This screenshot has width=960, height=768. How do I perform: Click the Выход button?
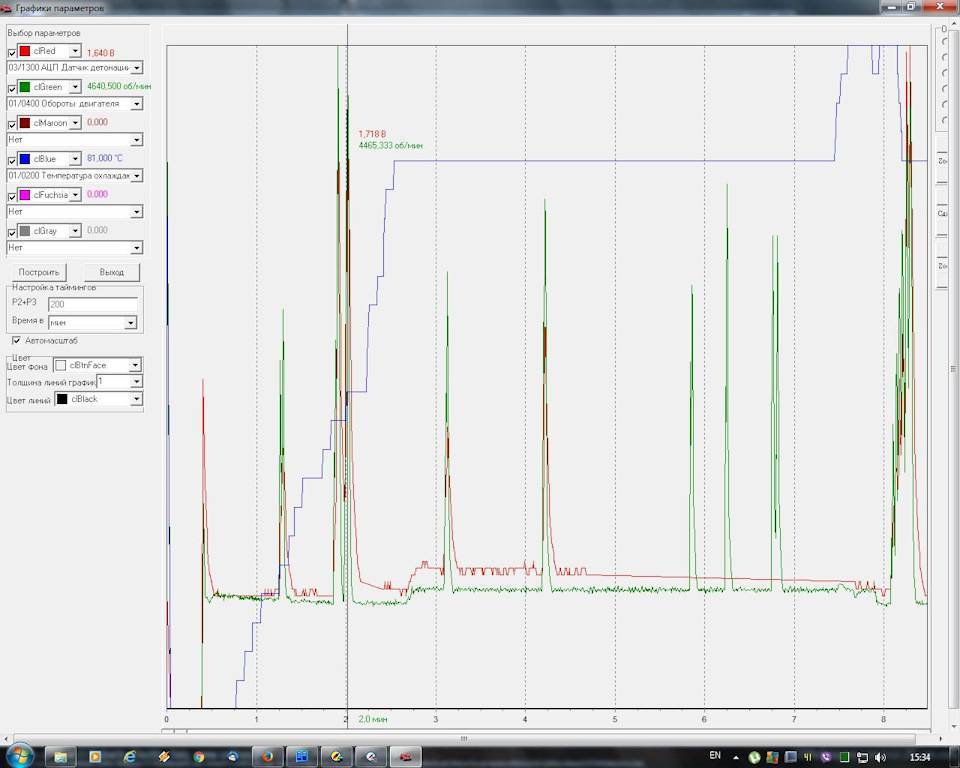[111, 272]
